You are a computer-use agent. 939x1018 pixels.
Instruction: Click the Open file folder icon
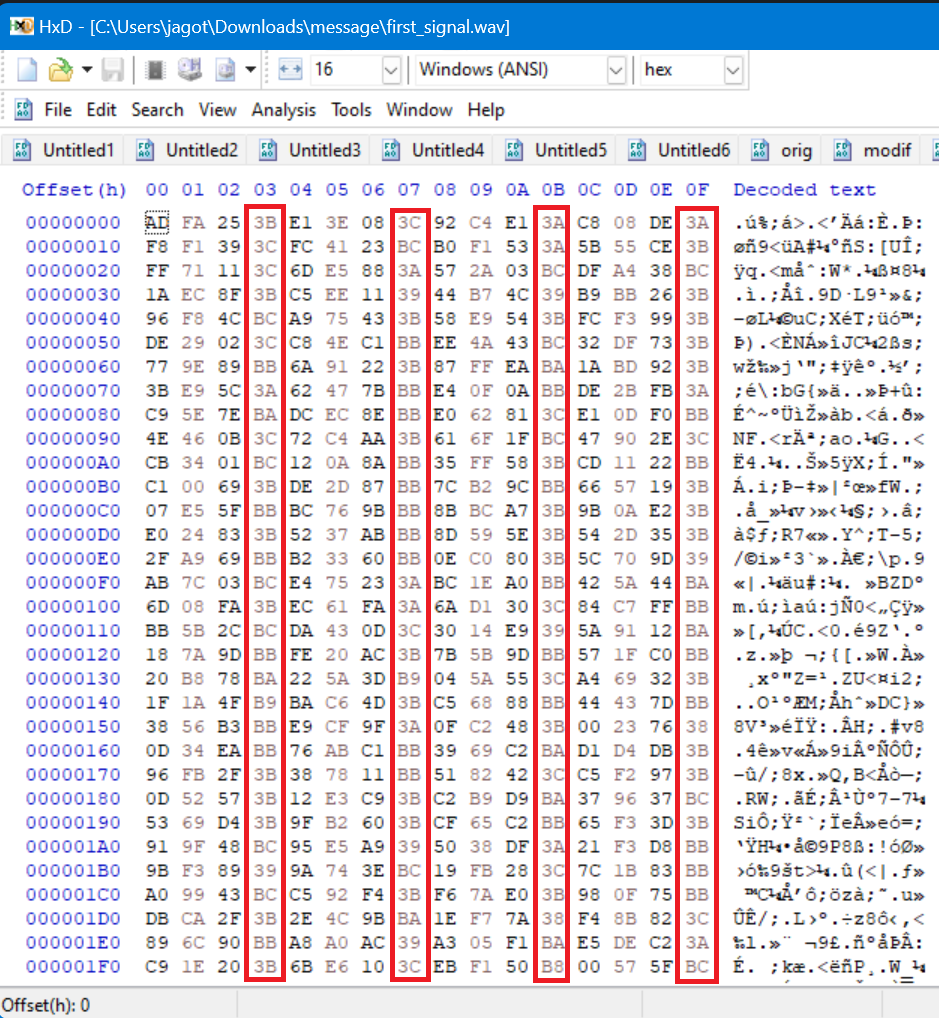62,69
